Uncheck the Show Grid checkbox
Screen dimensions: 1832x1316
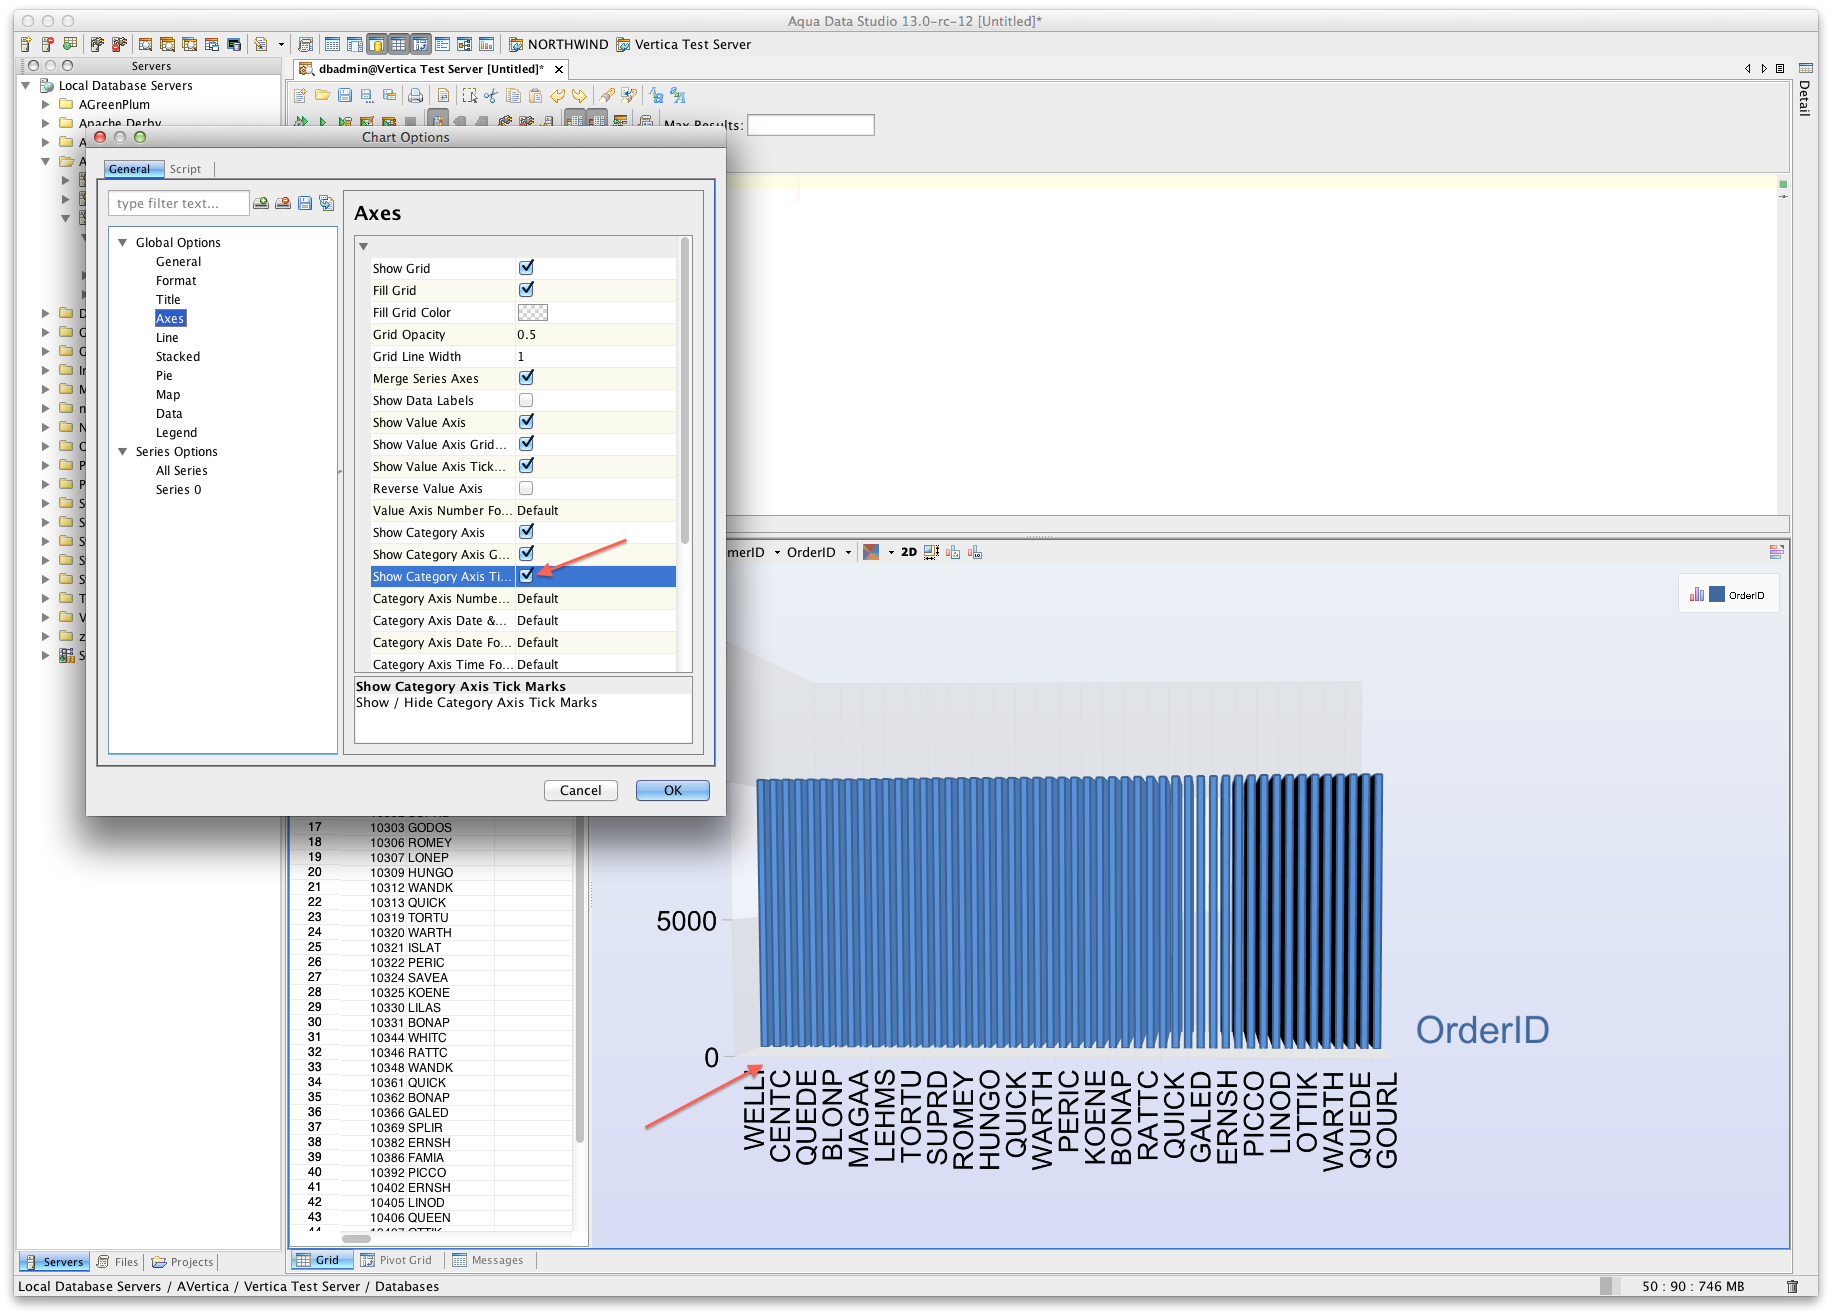[526, 268]
